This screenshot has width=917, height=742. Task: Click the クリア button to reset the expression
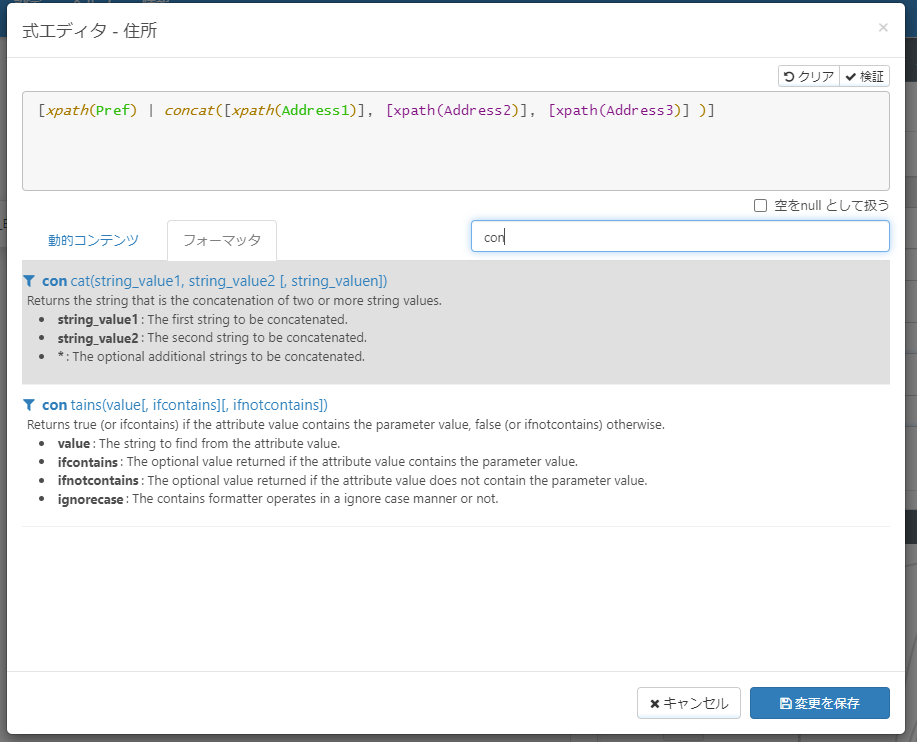coord(809,77)
